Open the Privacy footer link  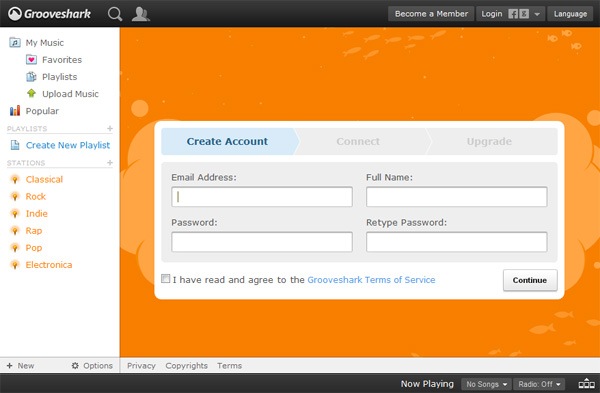click(141, 366)
